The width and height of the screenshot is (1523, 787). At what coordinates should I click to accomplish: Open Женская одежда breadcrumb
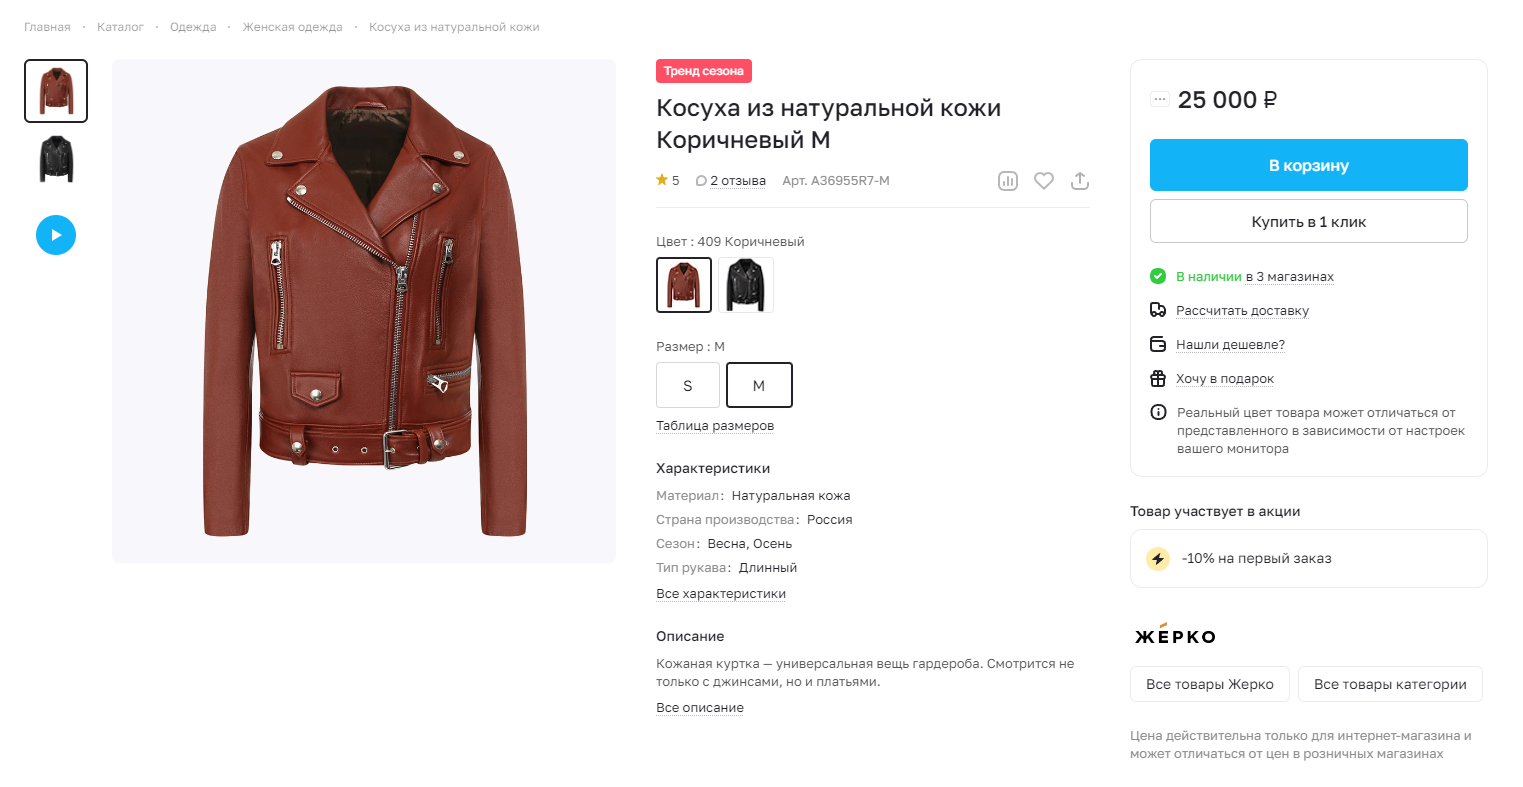[x=292, y=27]
